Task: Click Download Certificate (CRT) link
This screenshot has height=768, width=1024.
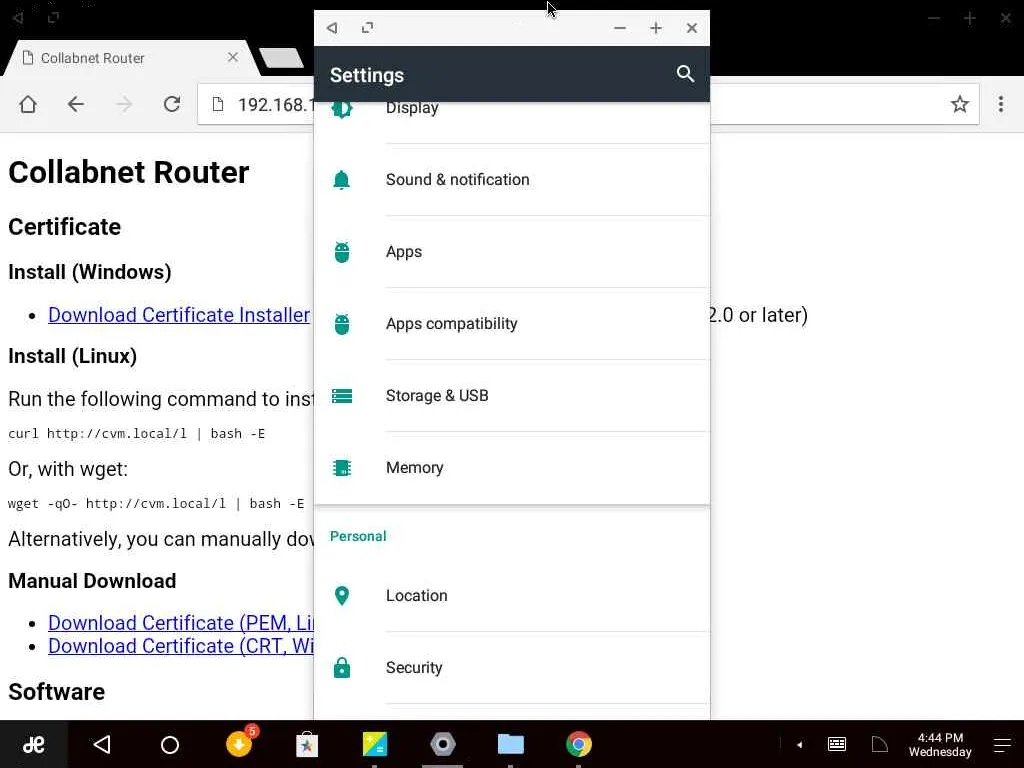Action: click(x=181, y=646)
